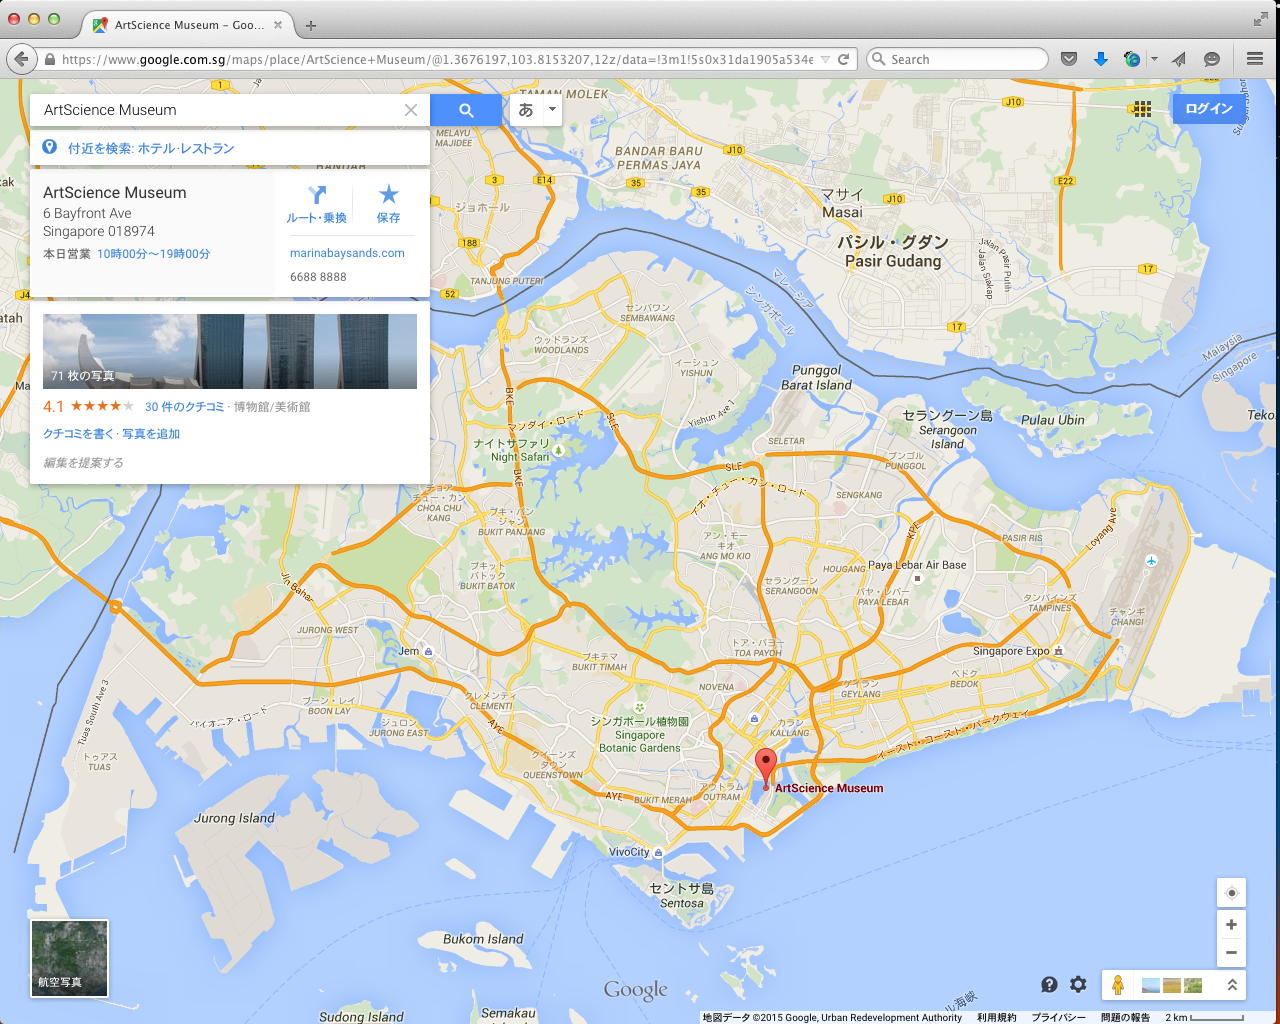Open 利用規約 terms link
This screenshot has height=1024, width=1280.
tap(996, 1017)
